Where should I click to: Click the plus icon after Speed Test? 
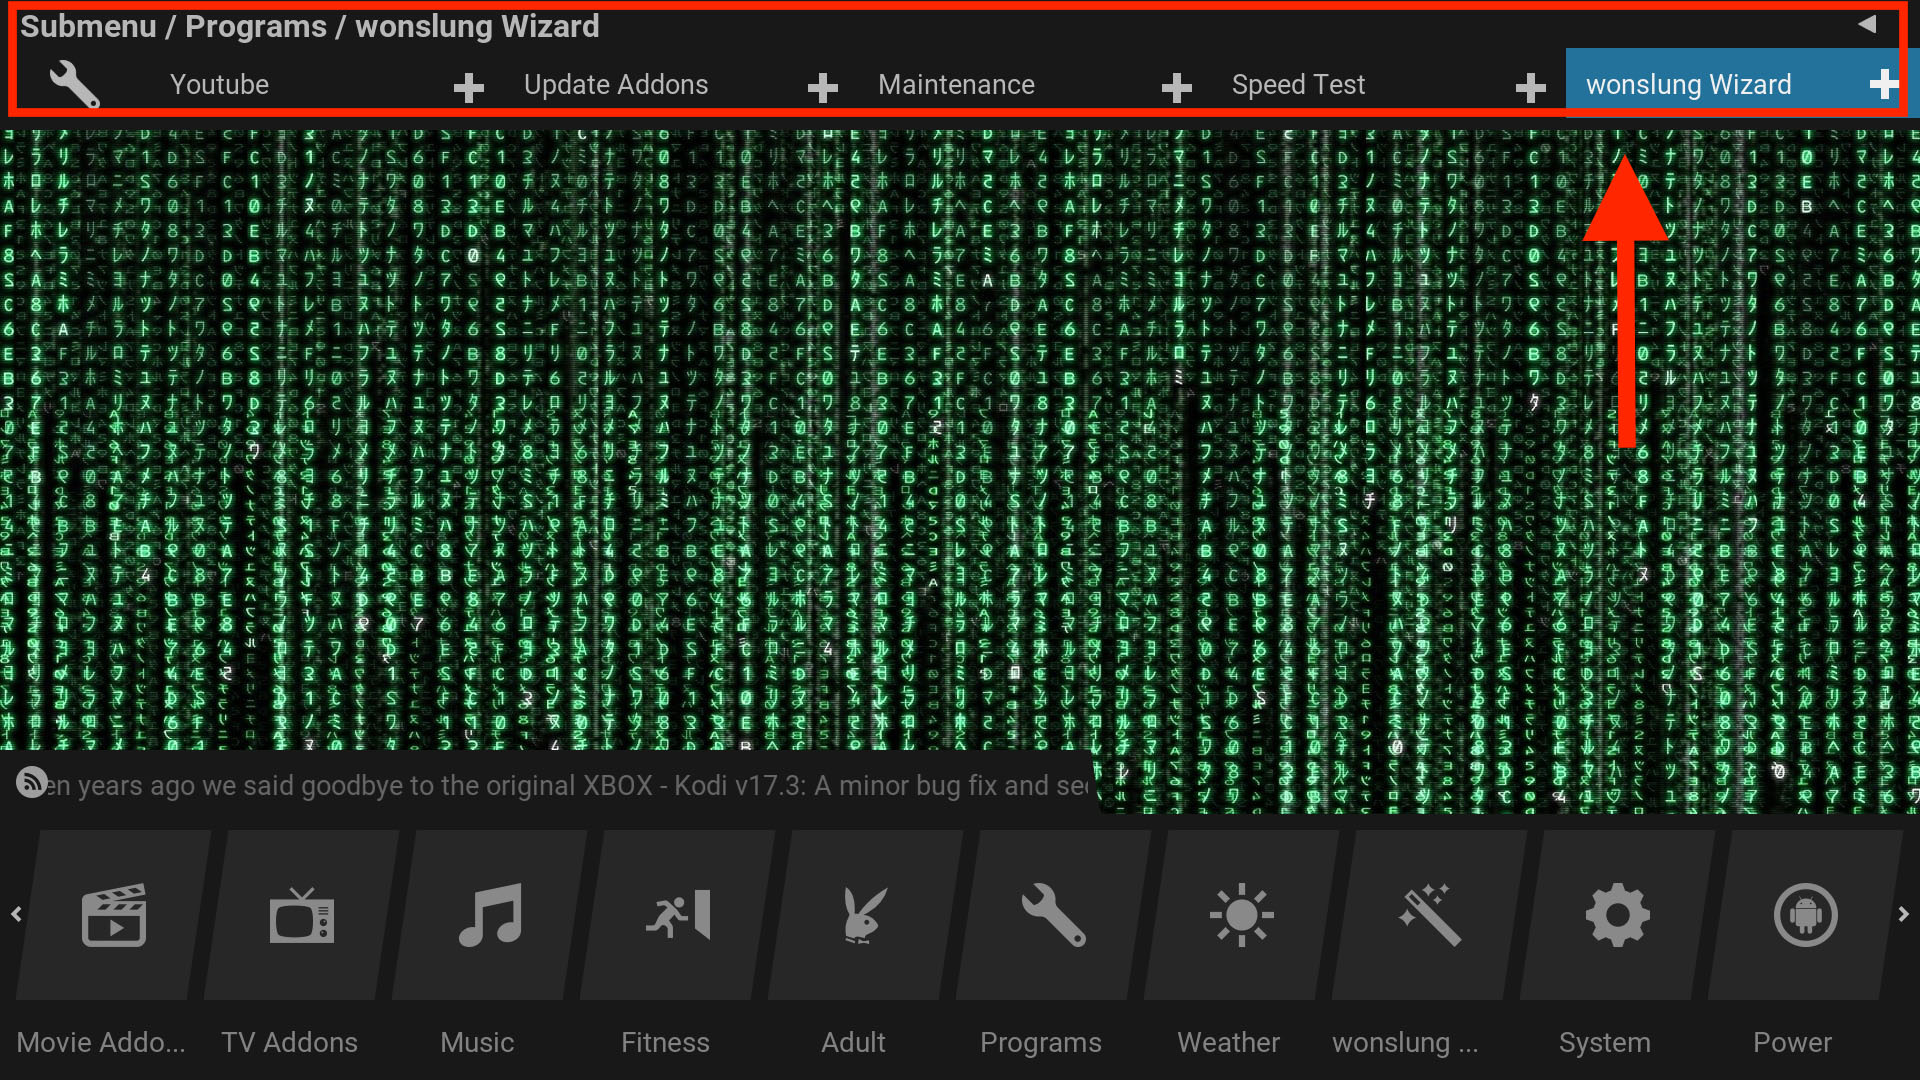click(x=1530, y=88)
